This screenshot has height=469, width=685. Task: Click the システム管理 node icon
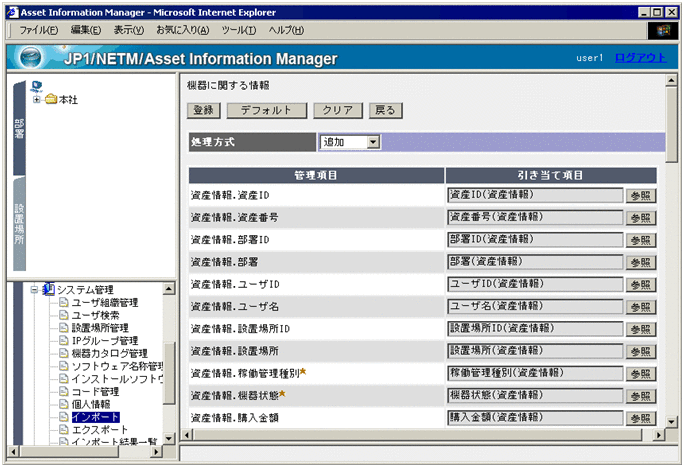(47, 289)
